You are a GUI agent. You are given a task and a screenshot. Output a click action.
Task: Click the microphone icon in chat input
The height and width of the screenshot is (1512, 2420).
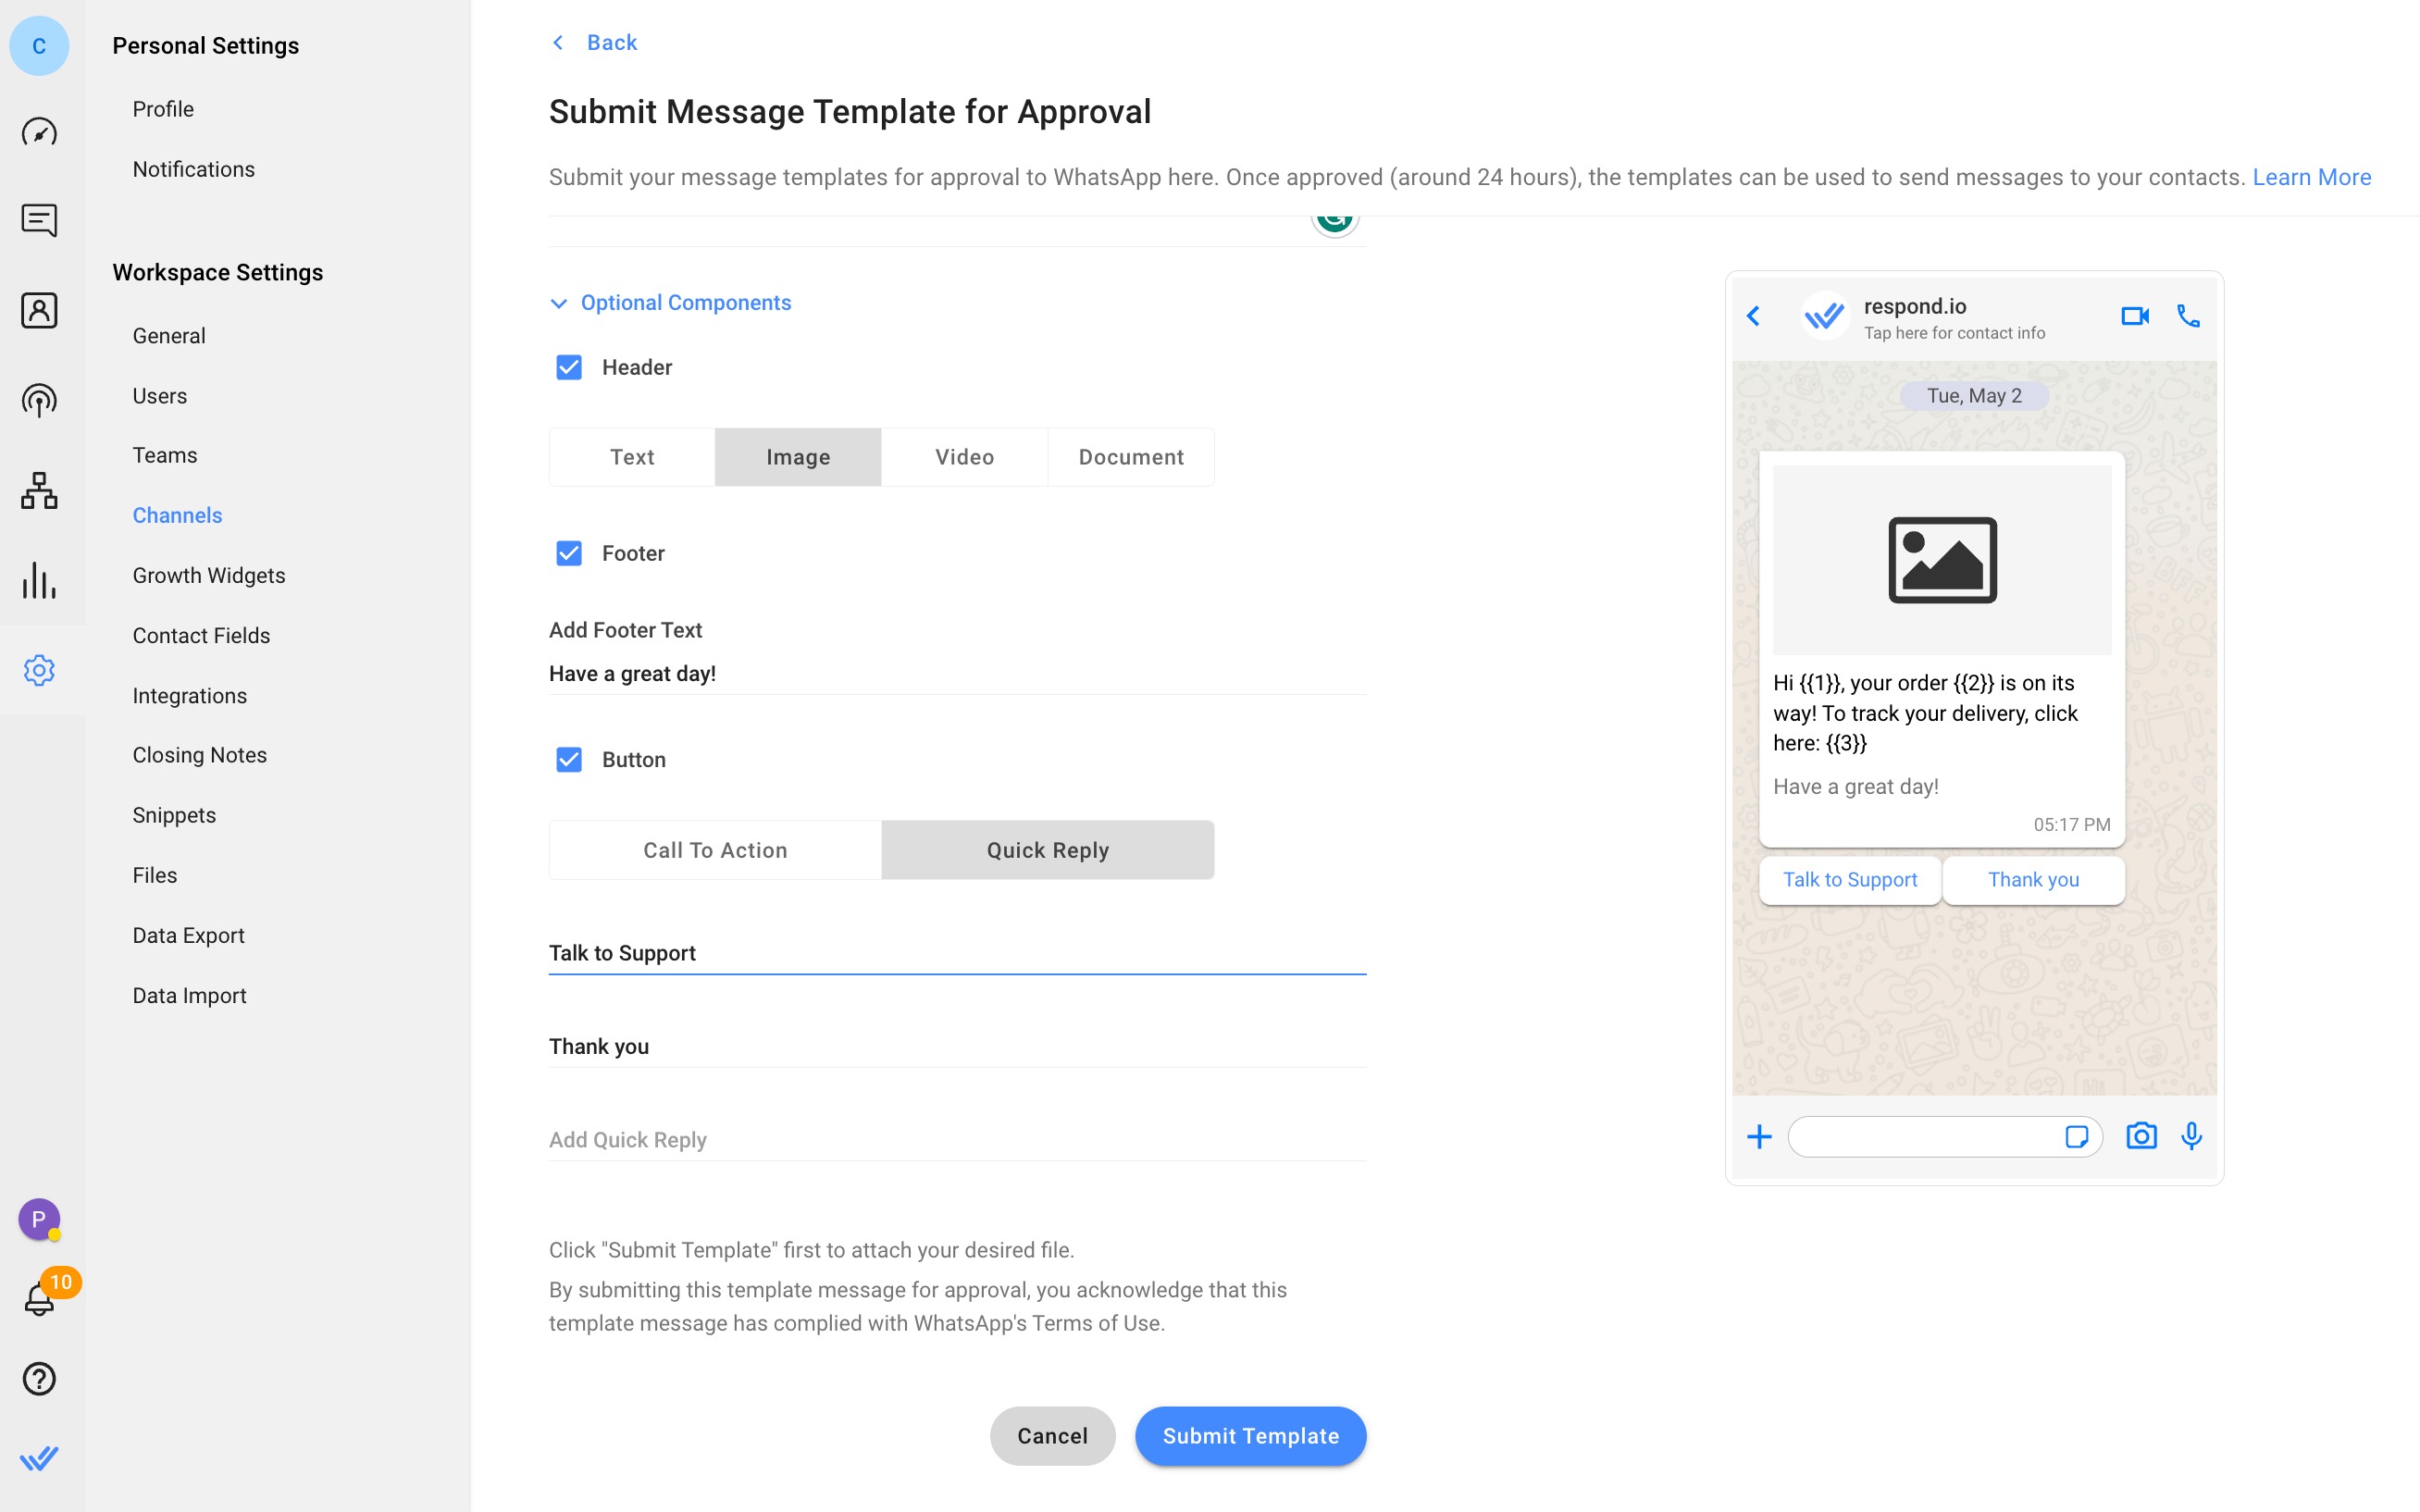click(x=2190, y=1135)
